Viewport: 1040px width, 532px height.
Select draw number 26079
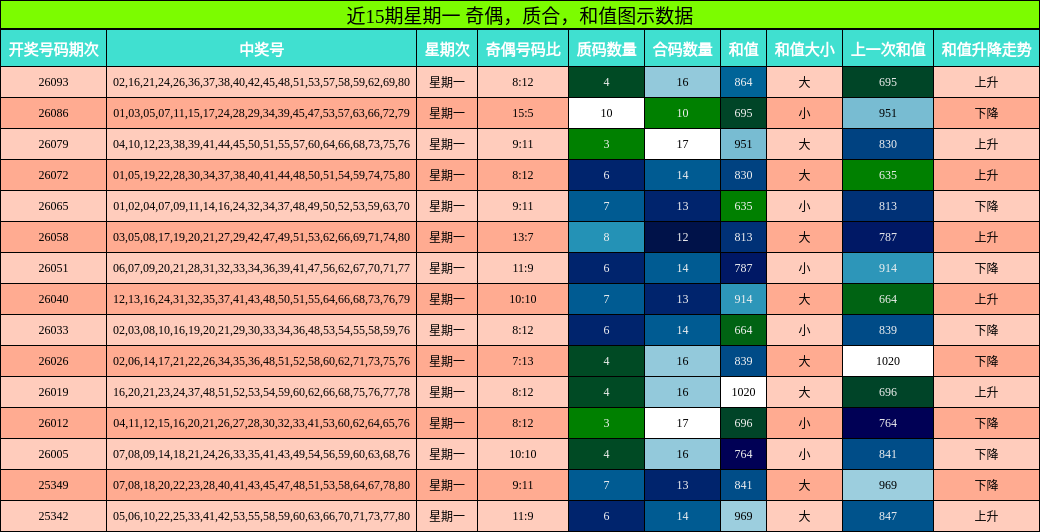[x=54, y=144]
